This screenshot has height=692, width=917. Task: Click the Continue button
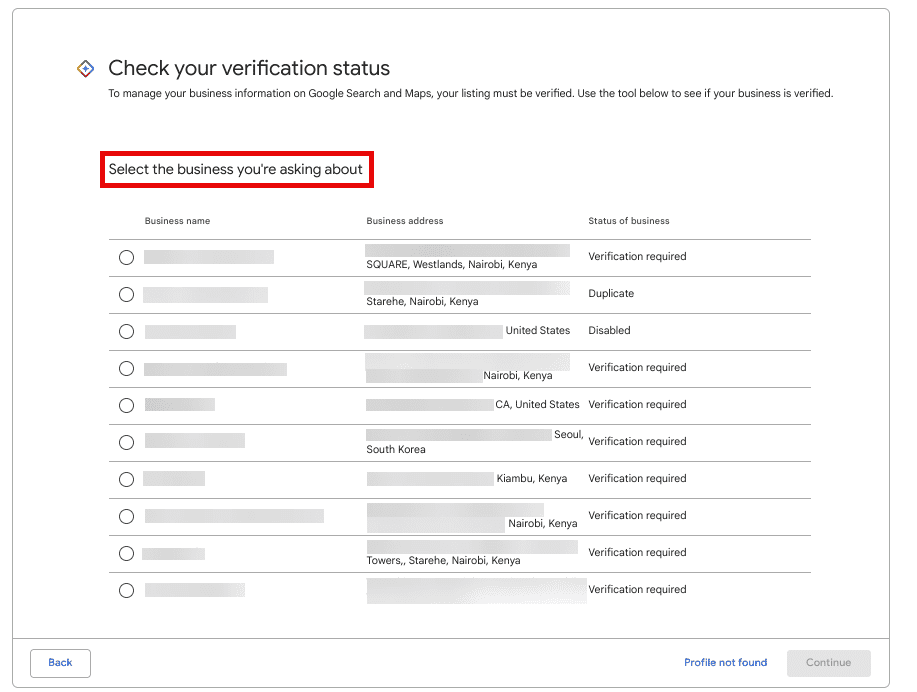(828, 663)
